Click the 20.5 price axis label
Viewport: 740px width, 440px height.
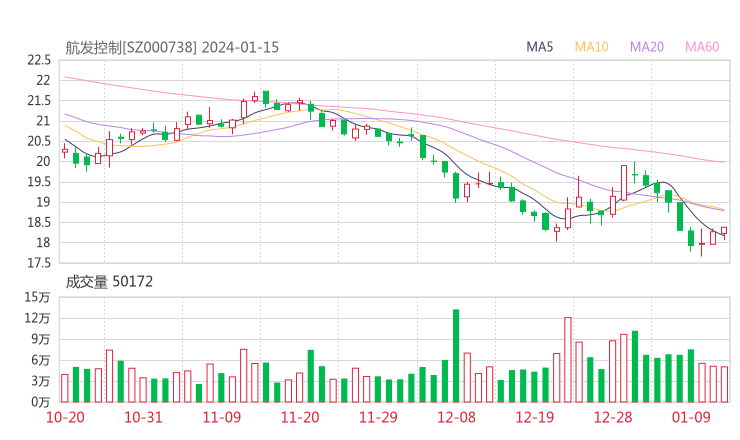(x=38, y=141)
